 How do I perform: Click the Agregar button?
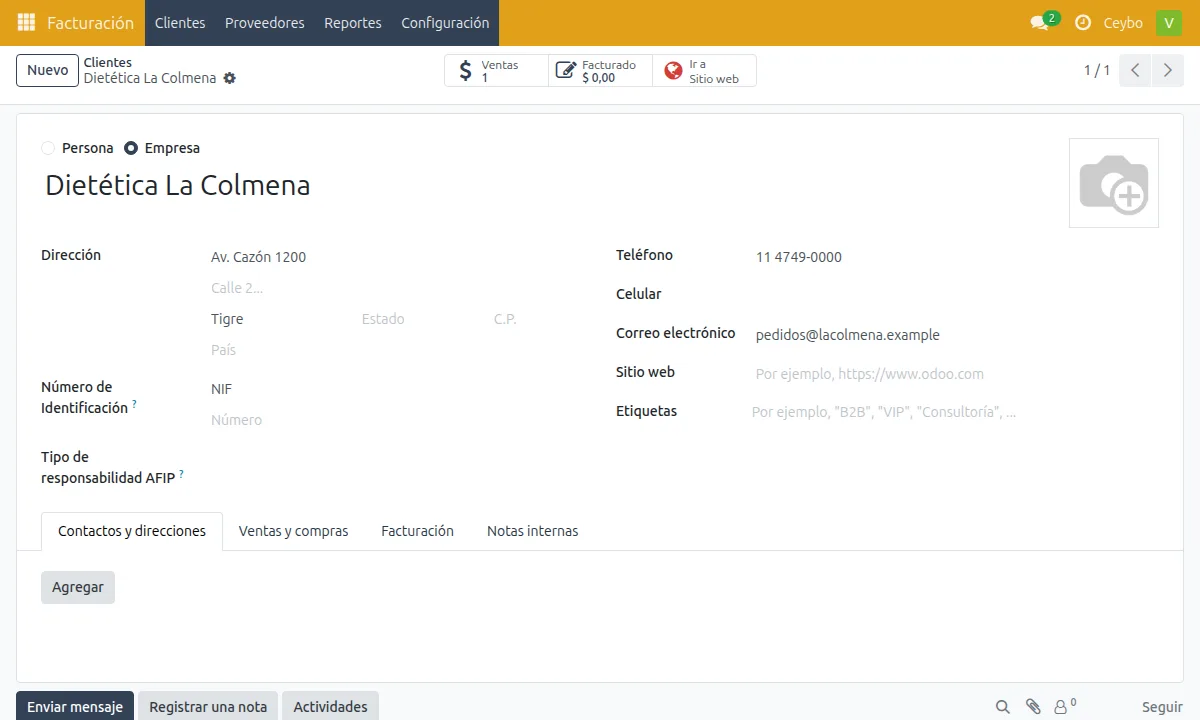click(x=78, y=587)
